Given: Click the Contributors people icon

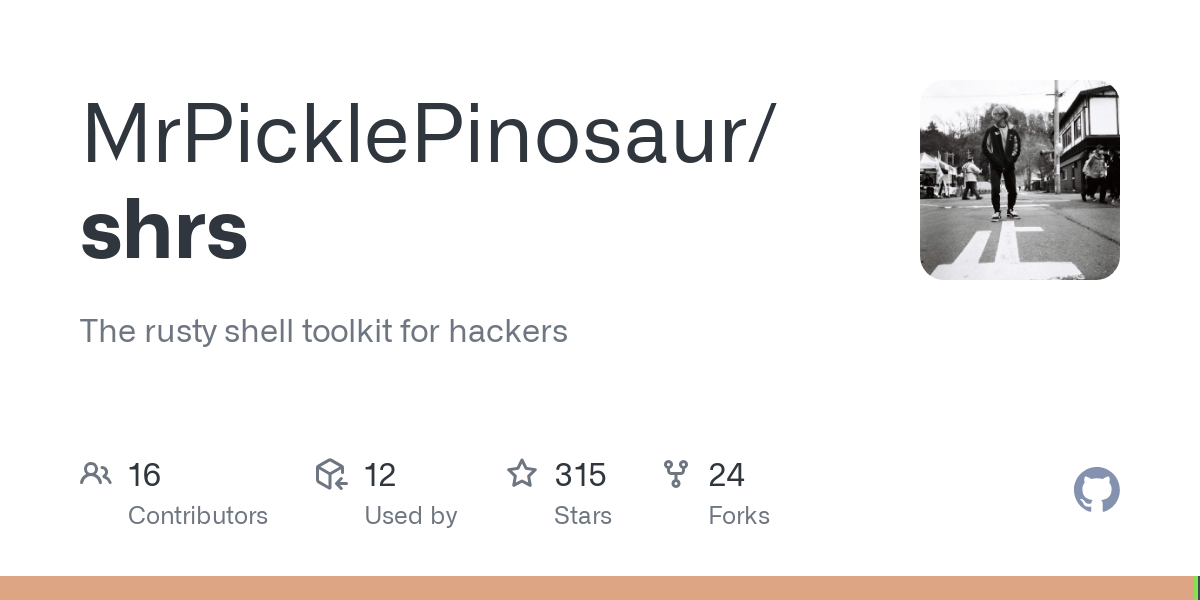Looking at the screenshot, I should coord(96,474).
